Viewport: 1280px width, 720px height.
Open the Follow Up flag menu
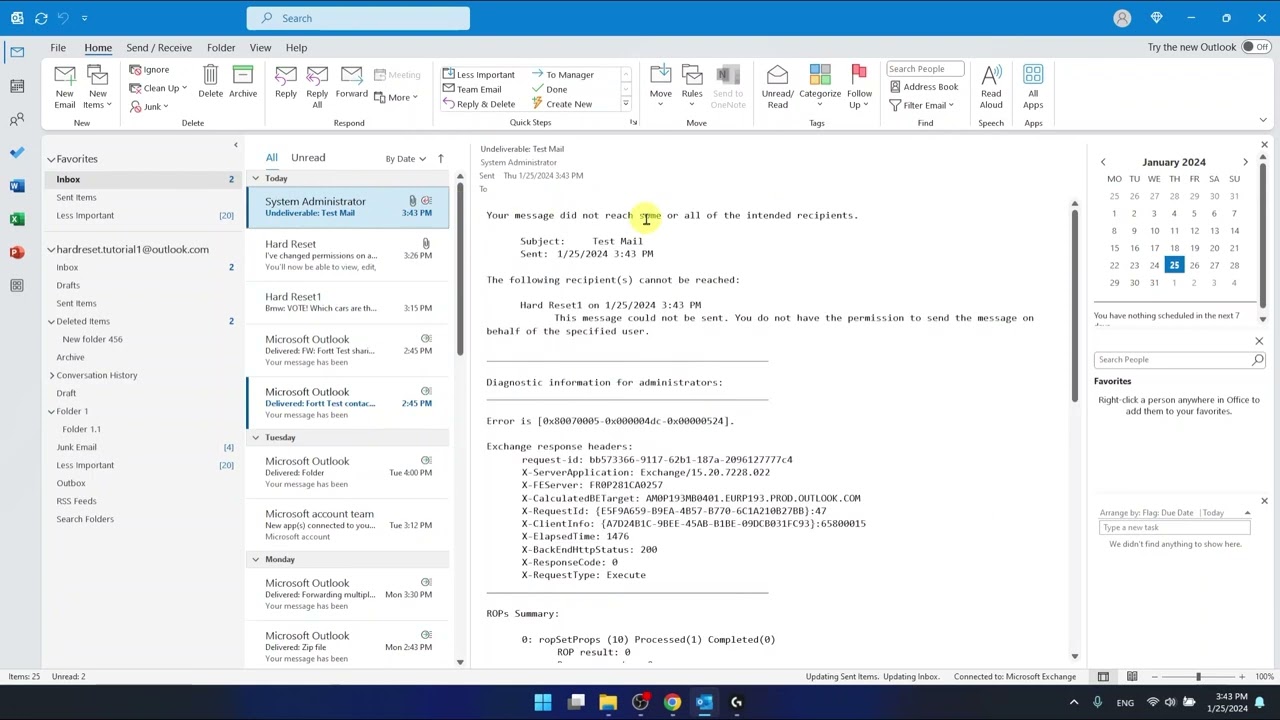click(859, 88)
